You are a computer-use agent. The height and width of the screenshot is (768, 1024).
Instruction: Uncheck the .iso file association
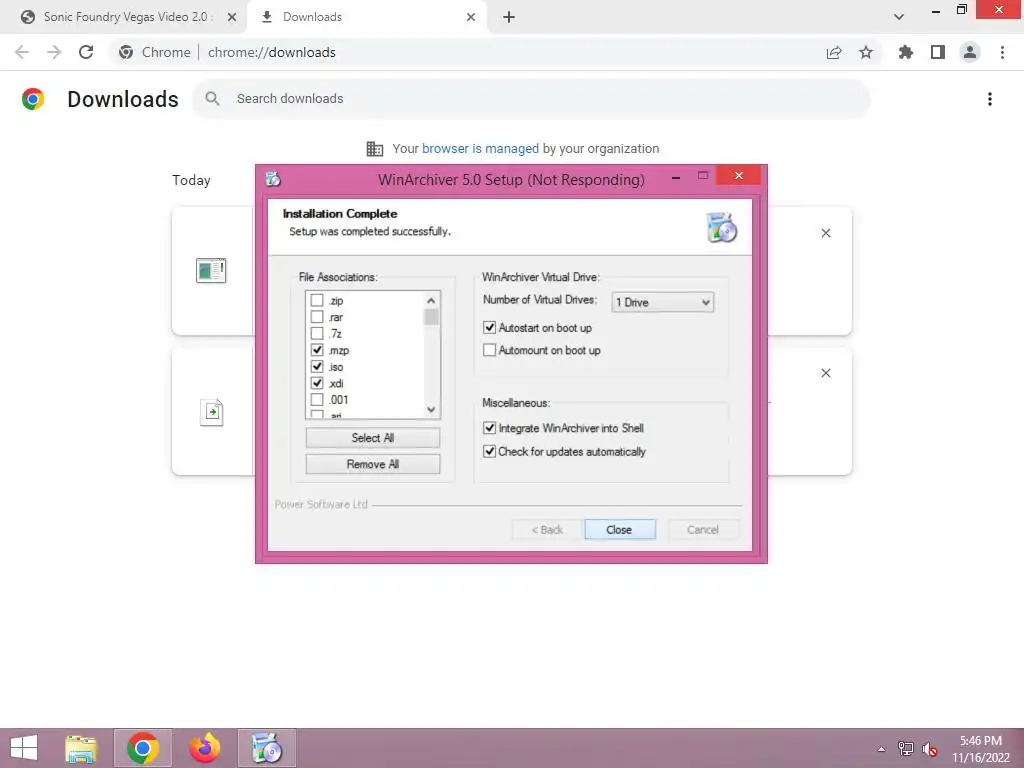coord(317,366)
